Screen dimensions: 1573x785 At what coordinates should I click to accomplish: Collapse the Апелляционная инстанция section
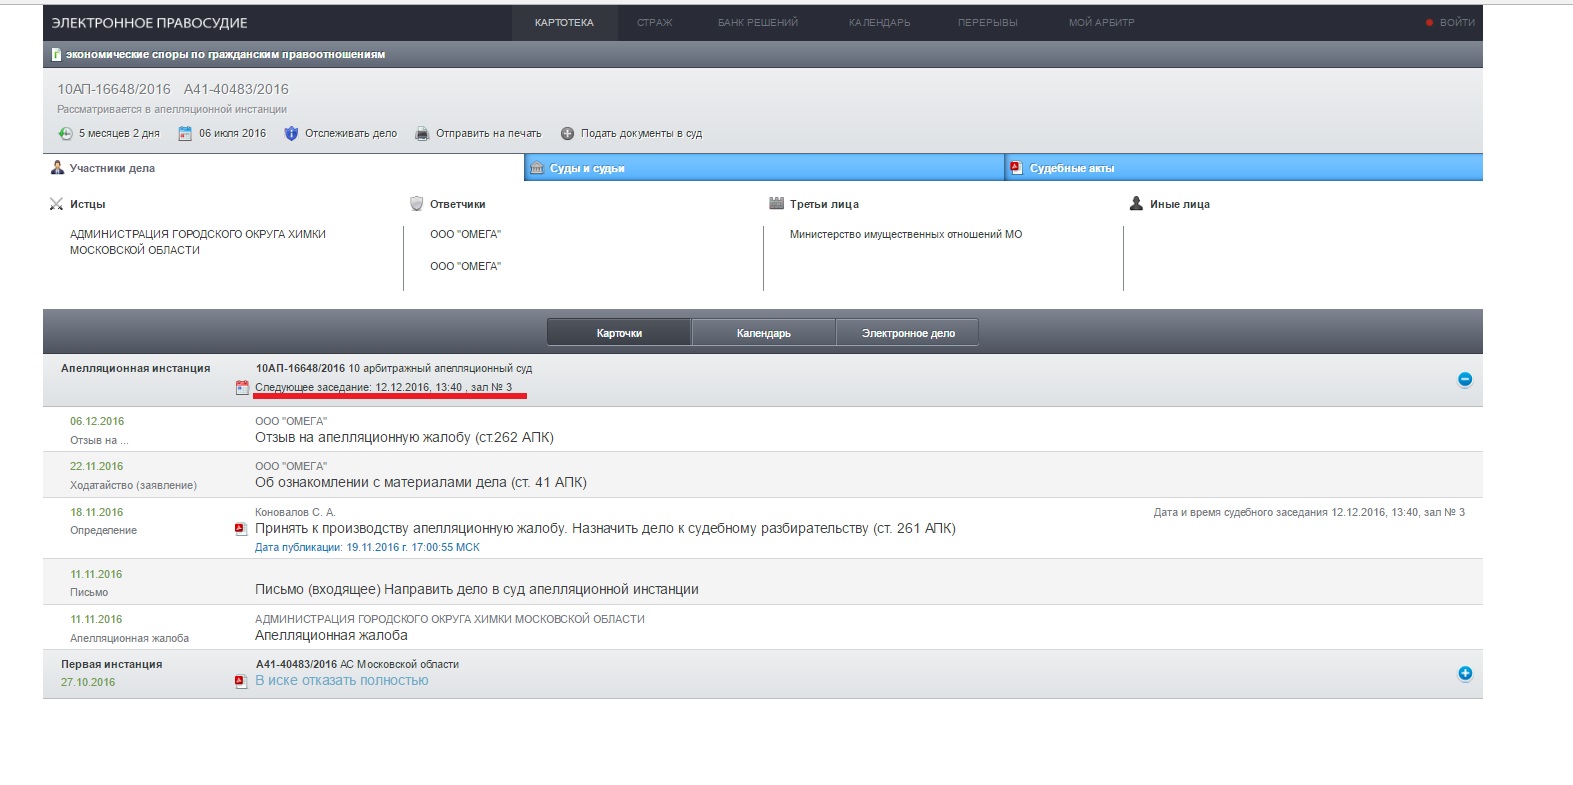[1464, 379]
